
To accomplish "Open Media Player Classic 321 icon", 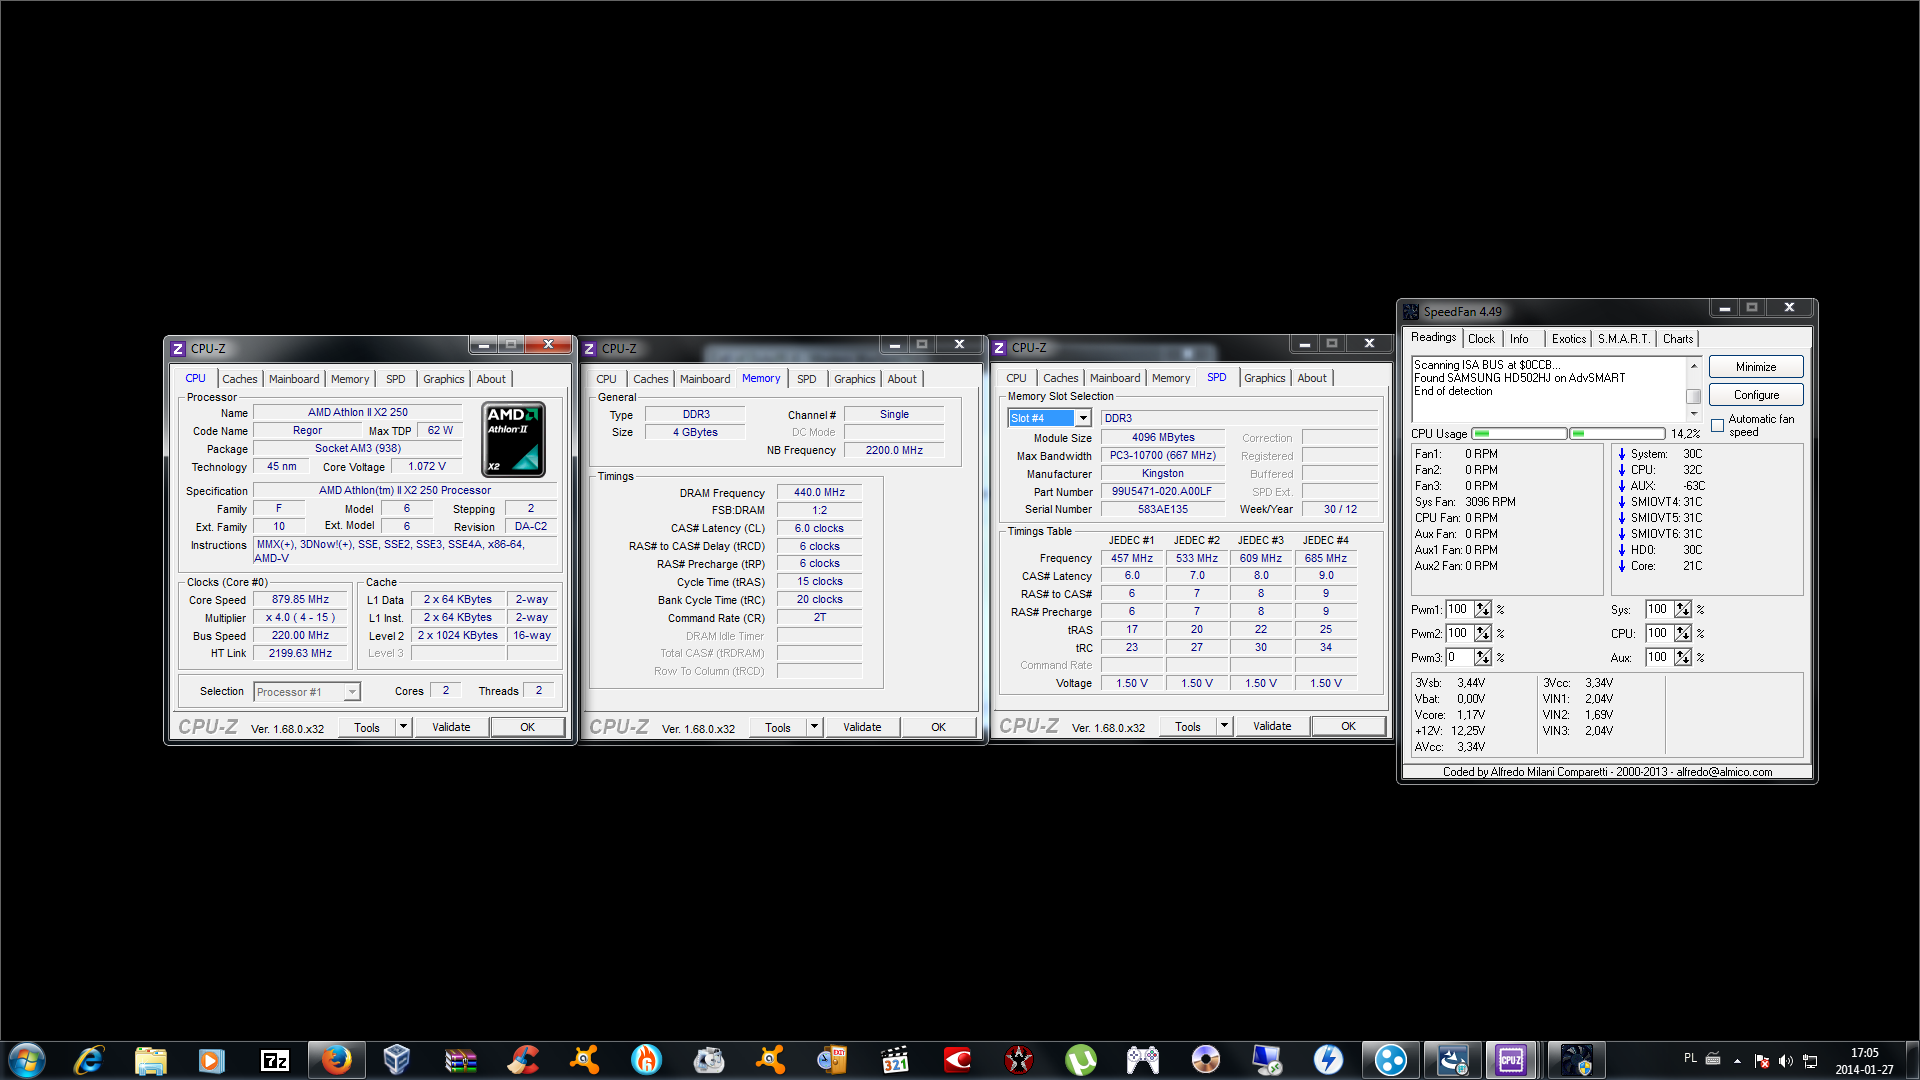I will point(894,1059).
